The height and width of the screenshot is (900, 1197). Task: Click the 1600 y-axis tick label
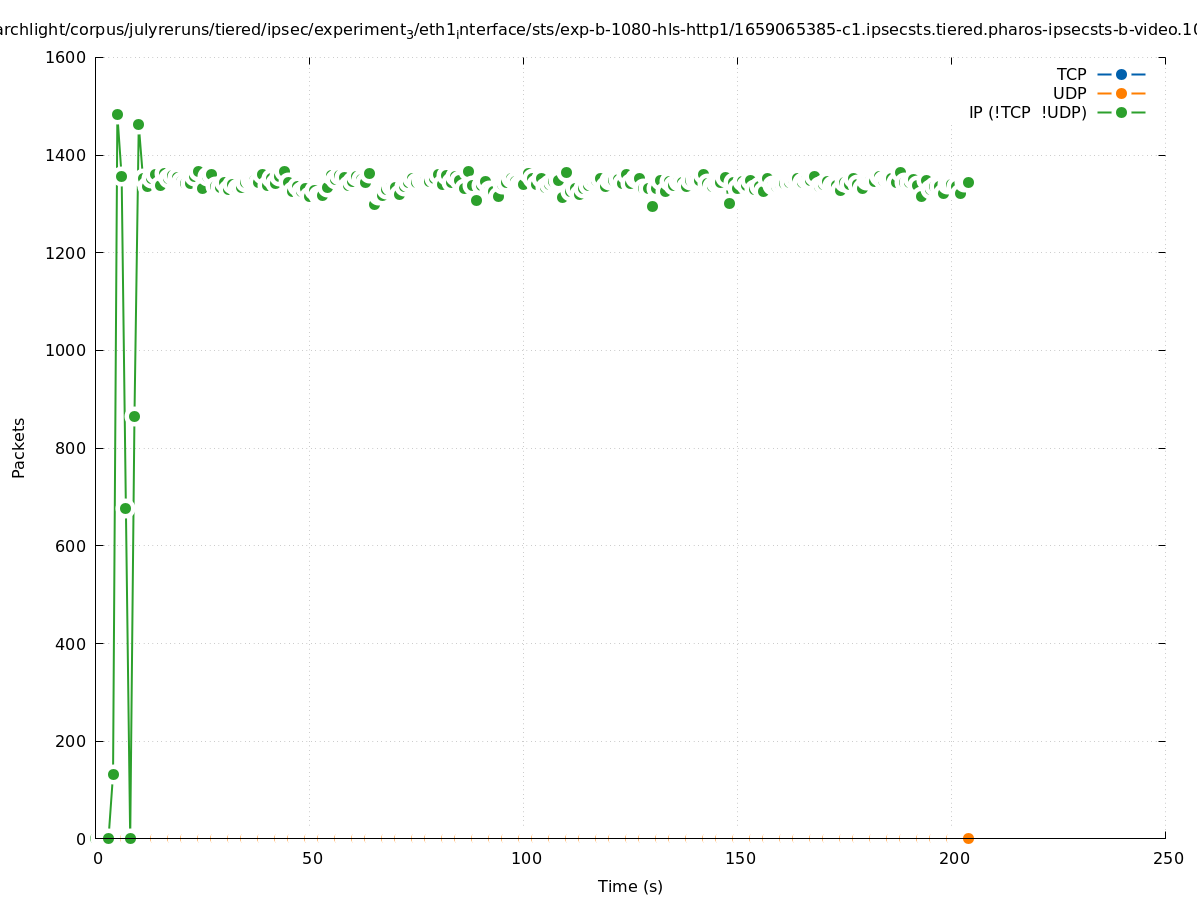(x=65, y=57)
